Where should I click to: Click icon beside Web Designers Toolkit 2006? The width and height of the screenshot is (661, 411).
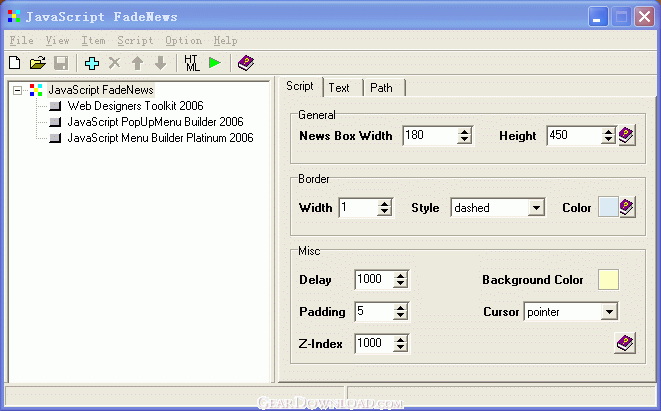(55, 106)
